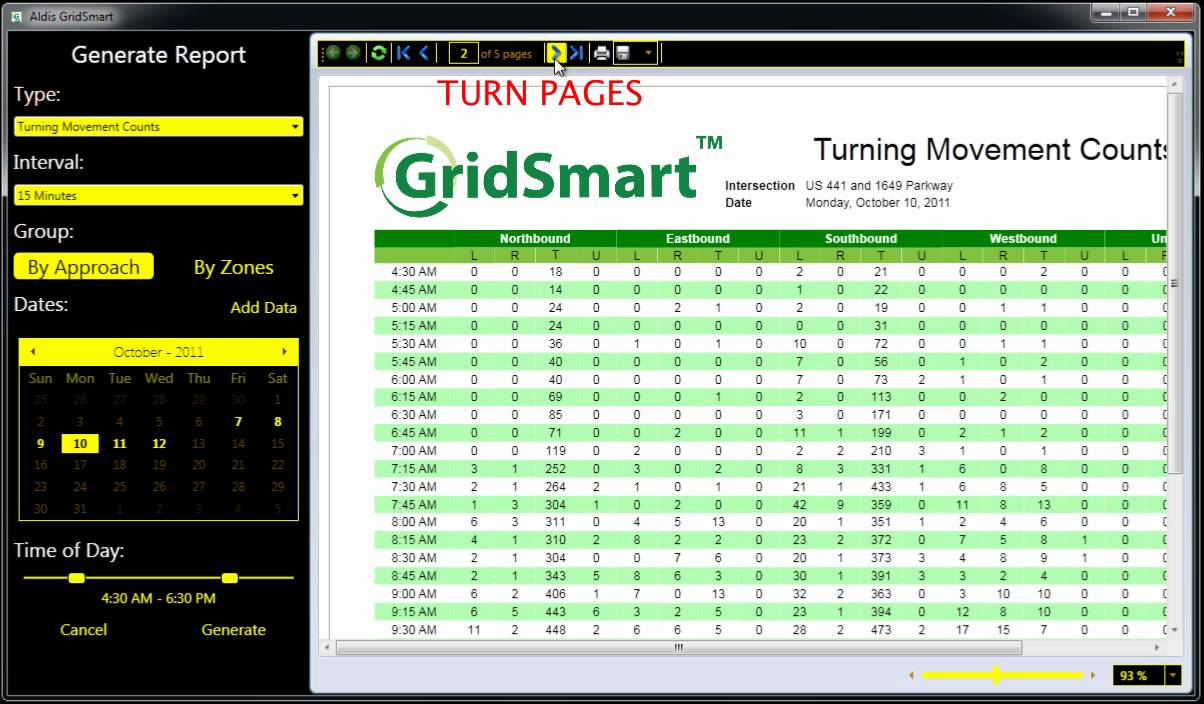The width and height of the screenshot is (1204, 704).
Task: Click the horizontal scrollbar right arrow
Action: point(1157,647)
